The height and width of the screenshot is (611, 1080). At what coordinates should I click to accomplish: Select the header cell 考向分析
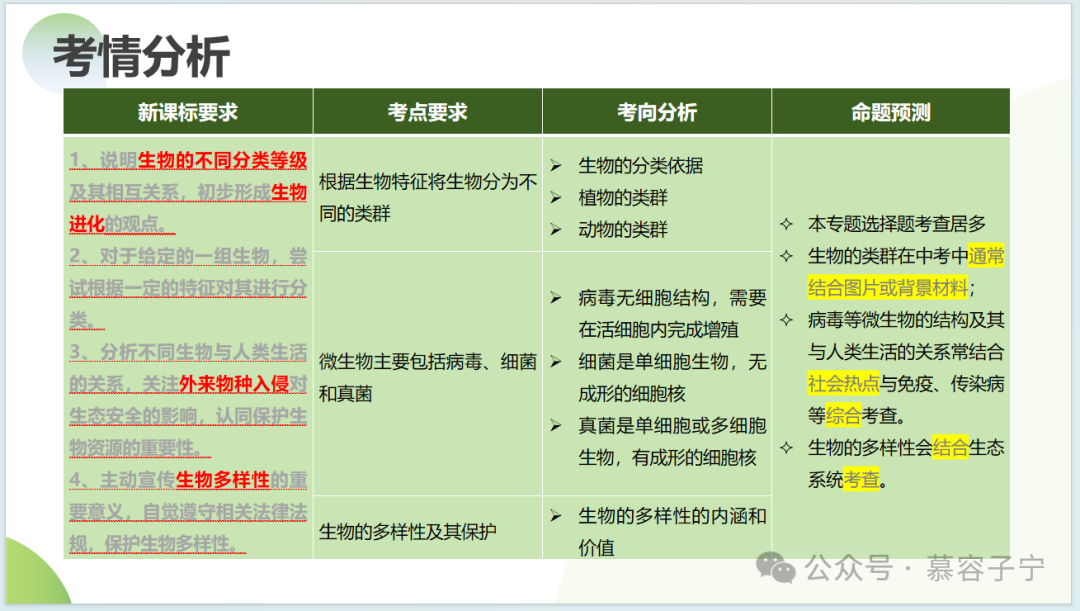(x=656, y=112)
